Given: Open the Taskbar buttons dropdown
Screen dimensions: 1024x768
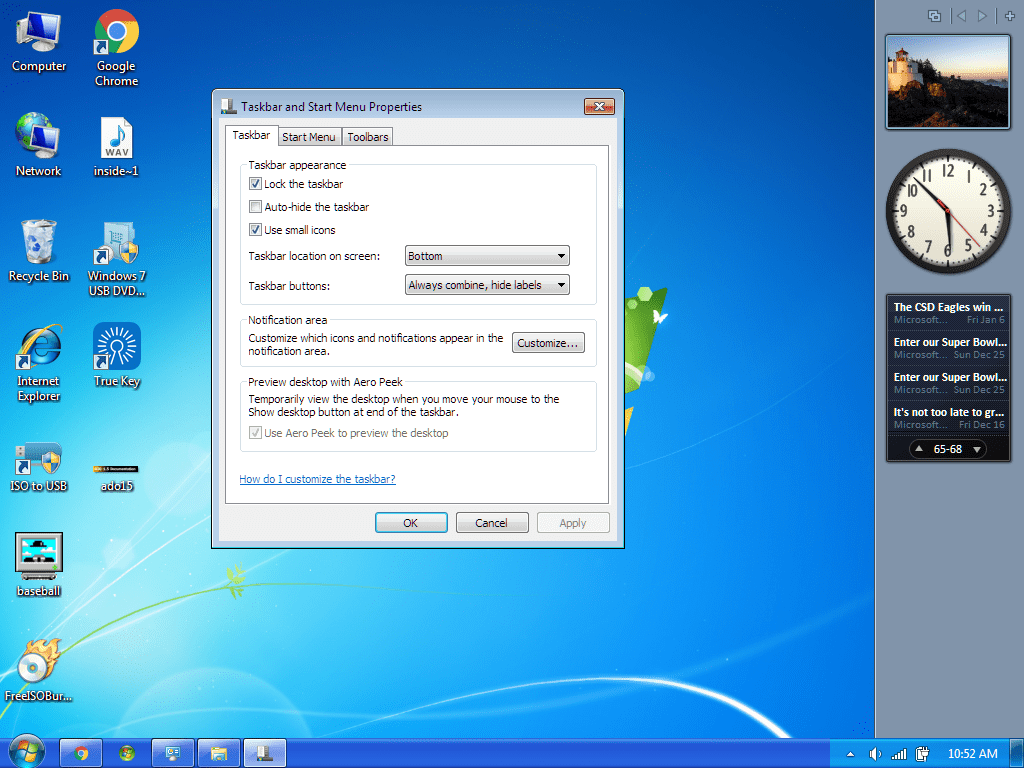Looking at the screenshot, I should point(486,284).
